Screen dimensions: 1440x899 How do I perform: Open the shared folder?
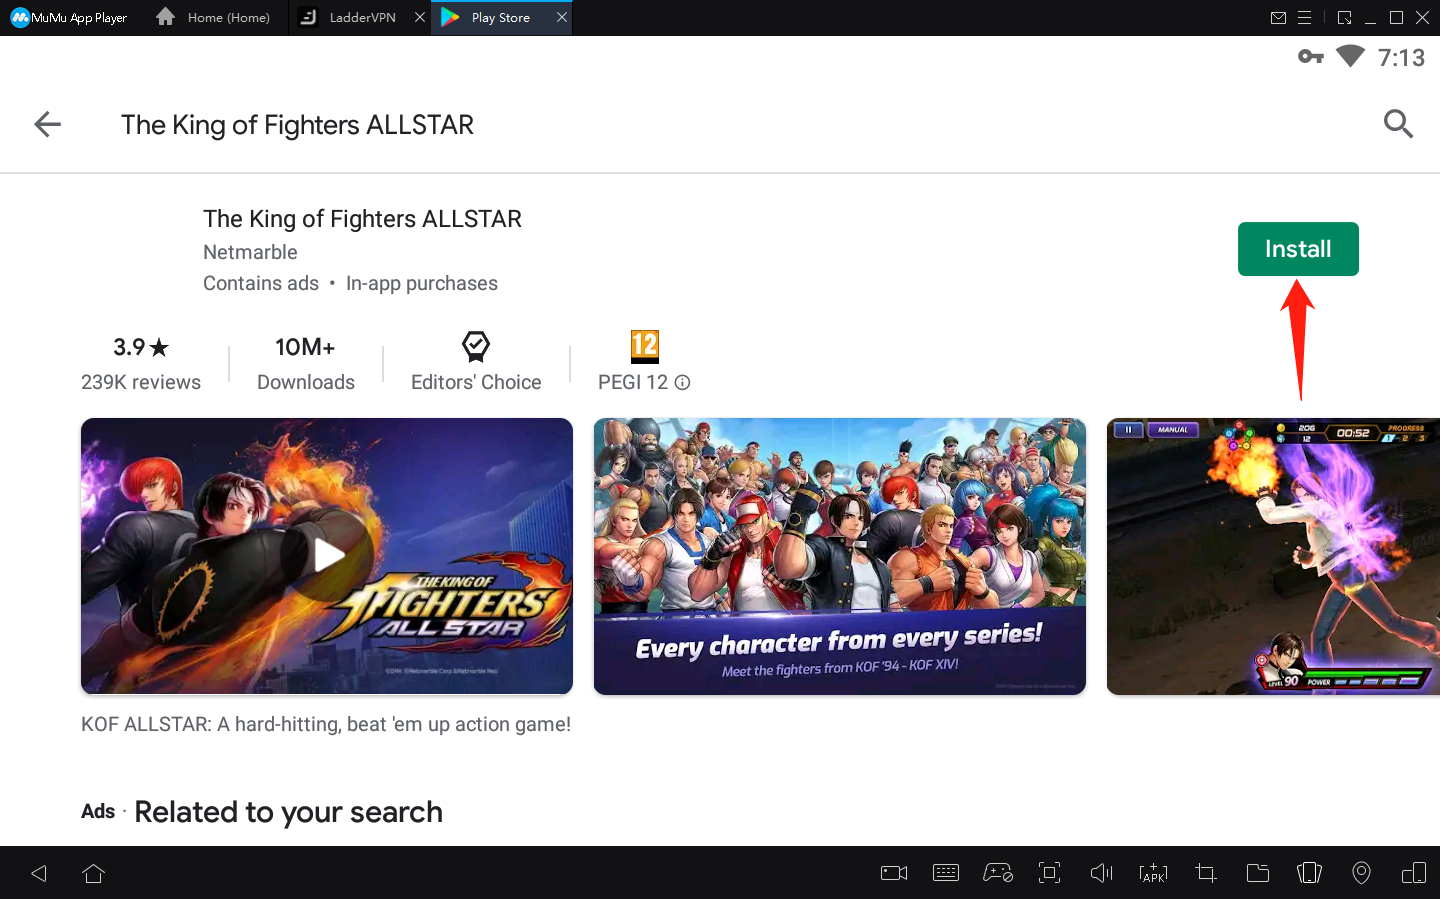click(1257, 872)
